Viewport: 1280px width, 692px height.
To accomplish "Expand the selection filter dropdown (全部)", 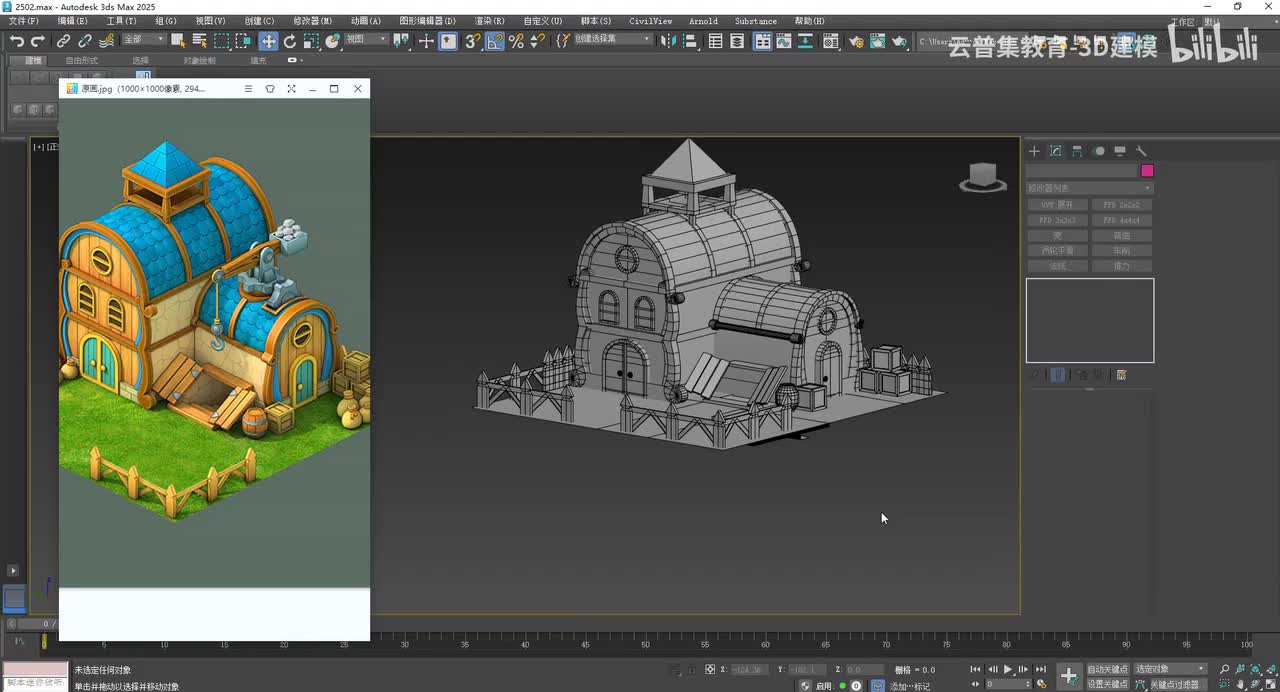I will [144, 40].
